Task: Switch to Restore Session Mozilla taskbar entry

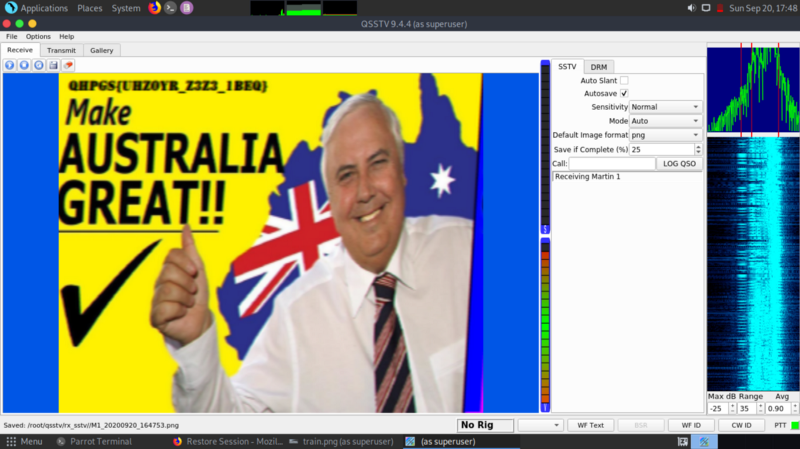Action: pyautogui.click(x=228, y=441)
